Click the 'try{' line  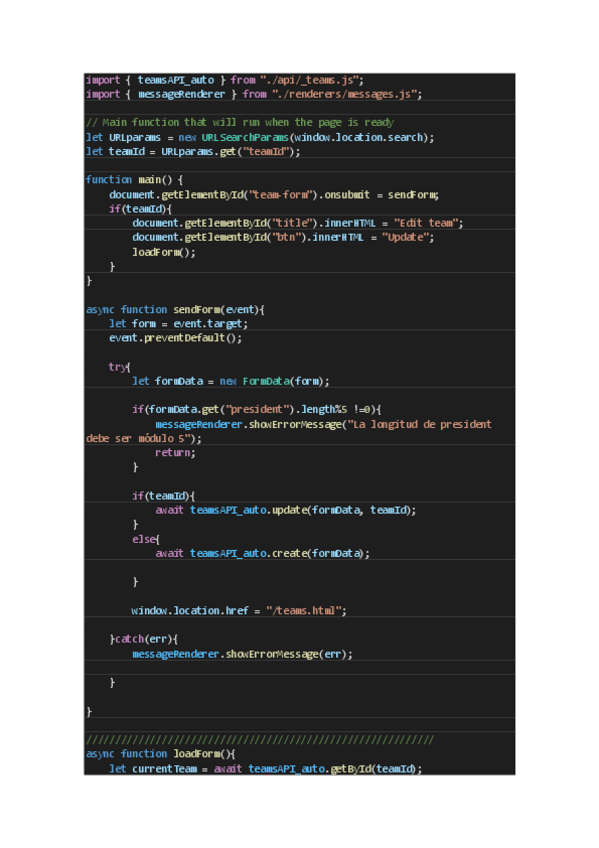pos(119,367)
